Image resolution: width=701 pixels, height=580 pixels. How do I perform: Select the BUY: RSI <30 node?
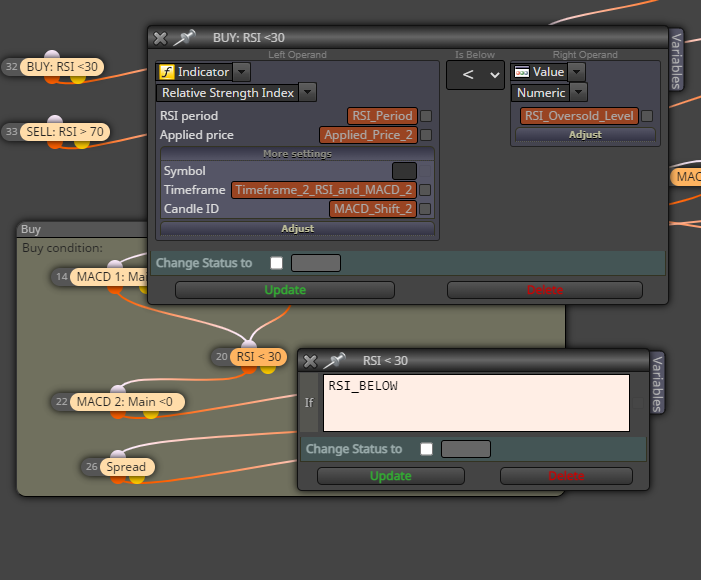point(62,67)
